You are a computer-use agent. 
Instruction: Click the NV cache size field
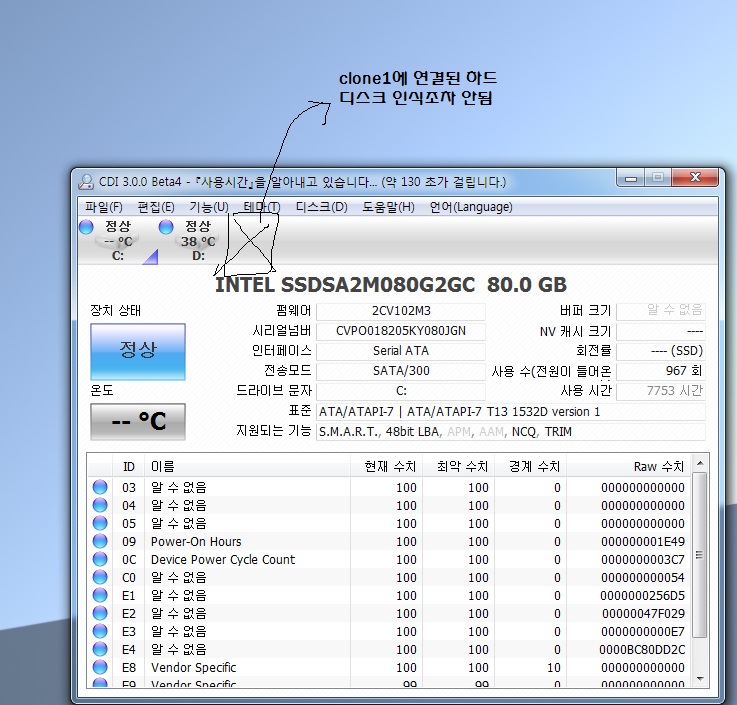661,331
